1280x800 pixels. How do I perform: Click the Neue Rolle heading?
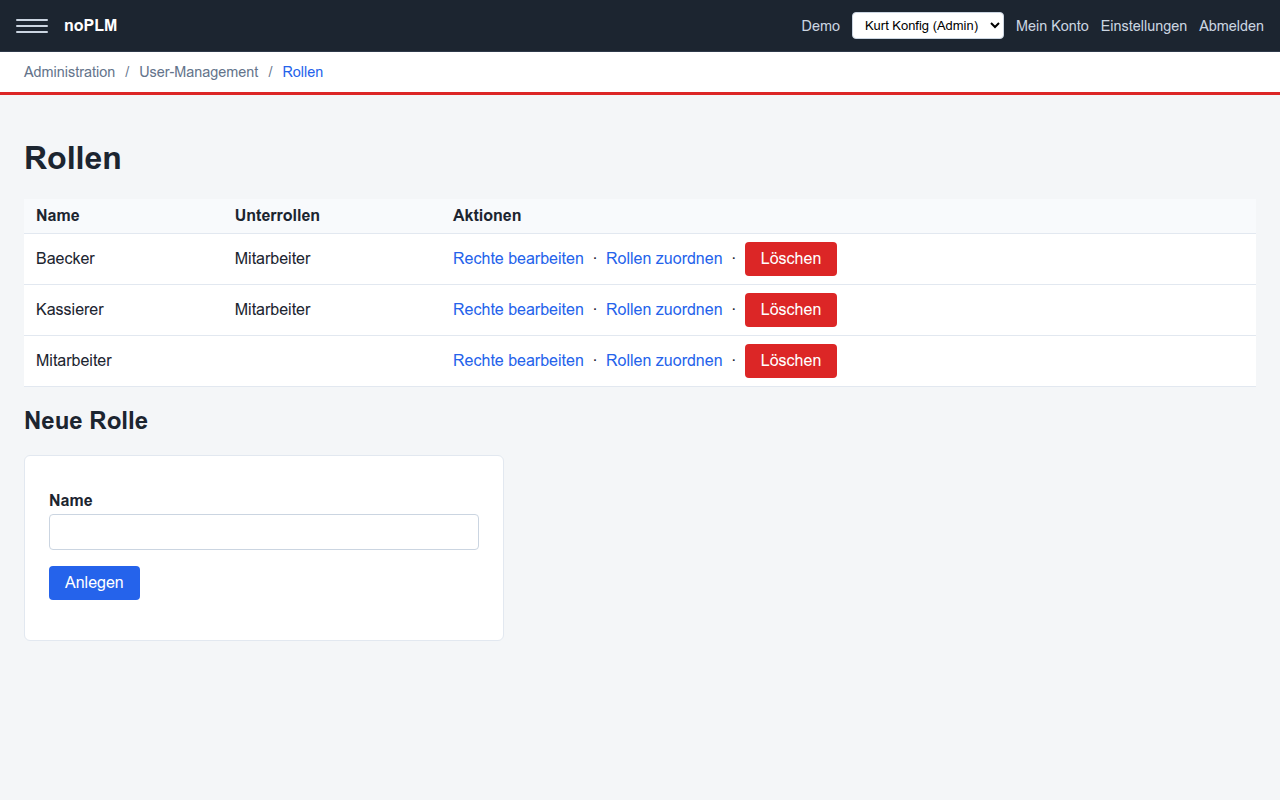pos(86,421)
